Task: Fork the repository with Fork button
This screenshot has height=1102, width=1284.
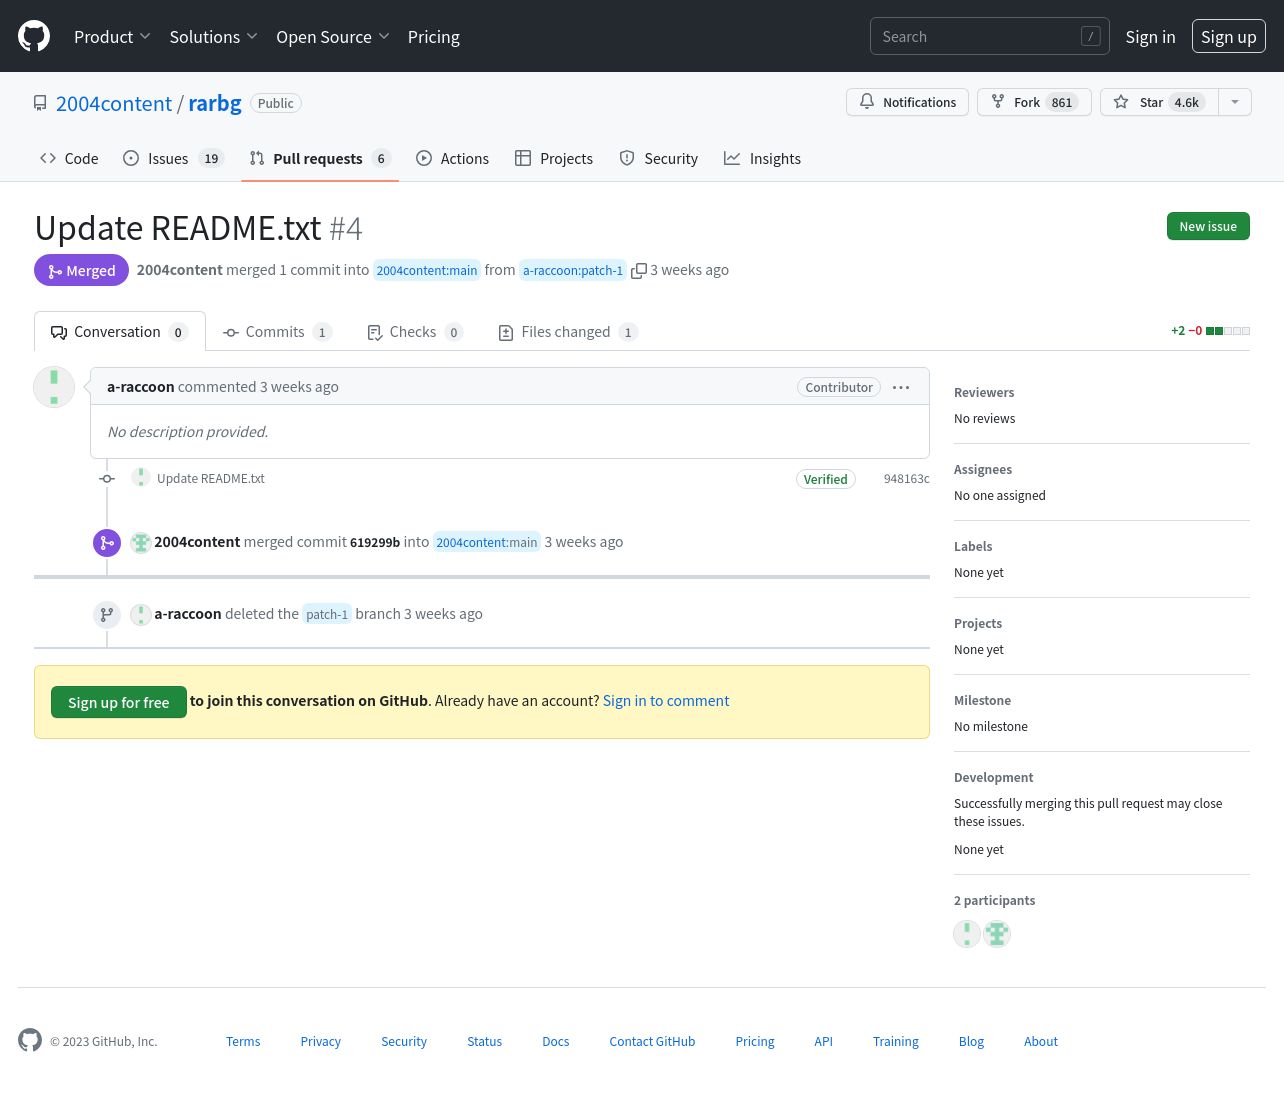Action: [1034, 102]
